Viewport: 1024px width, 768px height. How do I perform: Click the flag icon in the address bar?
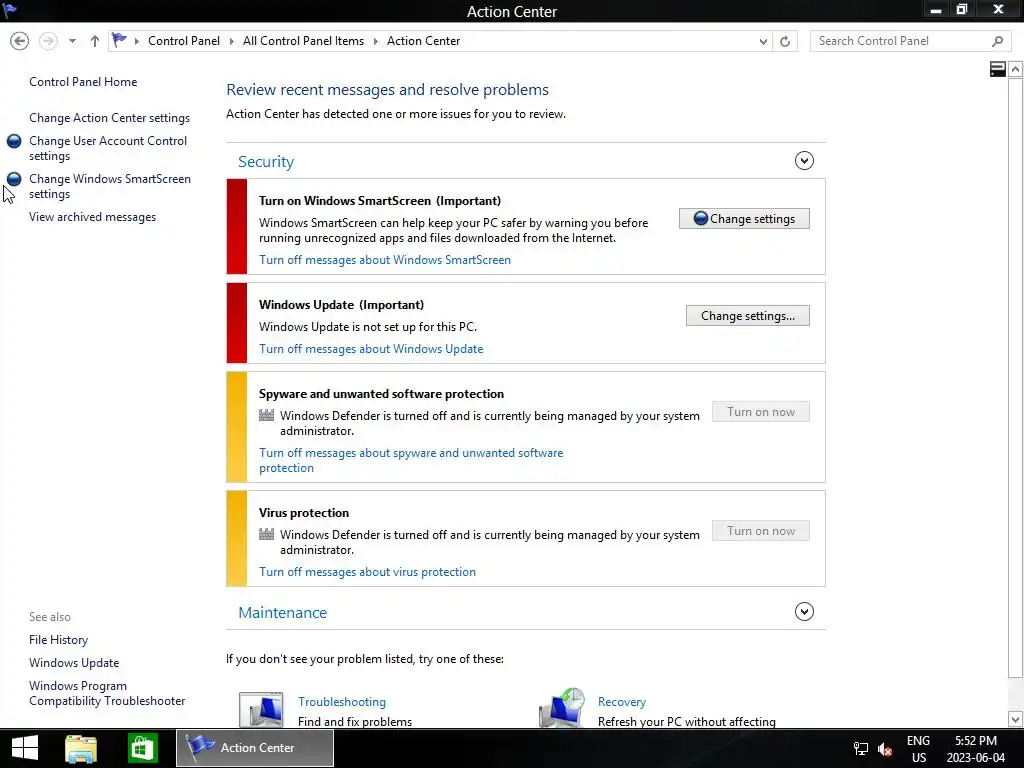[119, 40]
